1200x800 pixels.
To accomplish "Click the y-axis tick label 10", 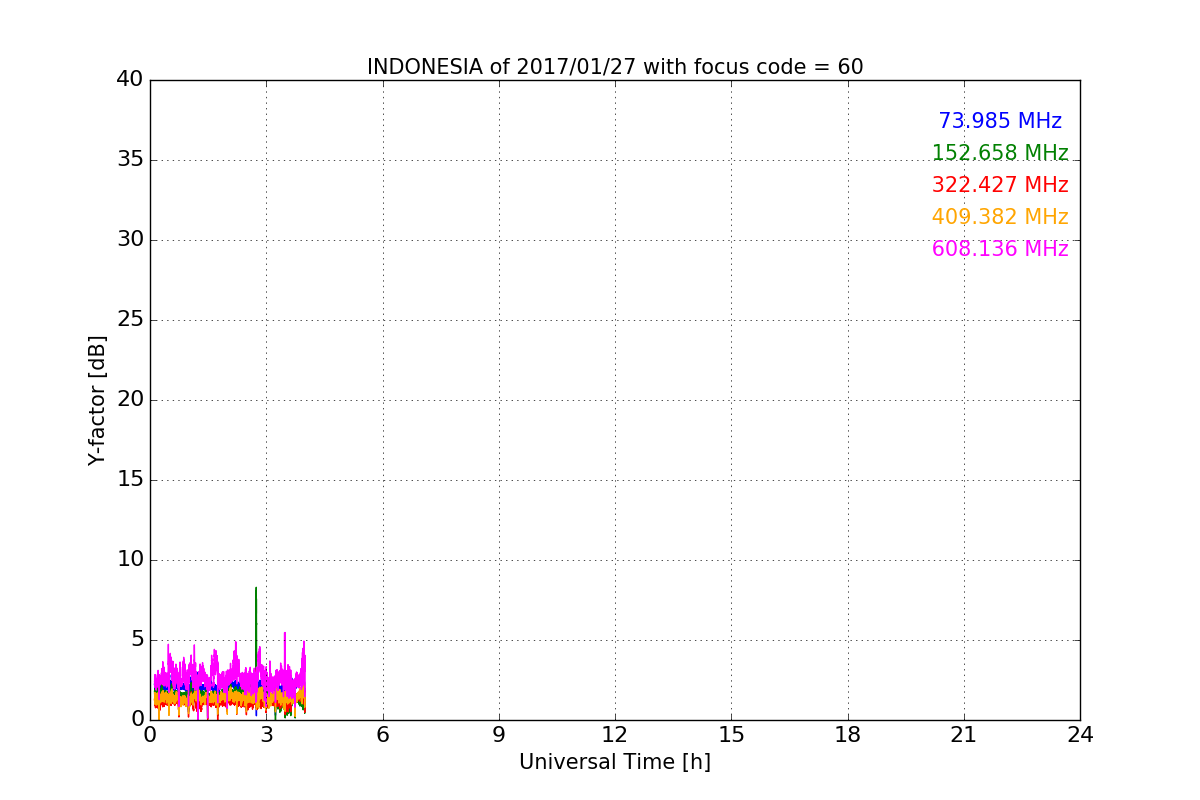I will click(130, 559).
